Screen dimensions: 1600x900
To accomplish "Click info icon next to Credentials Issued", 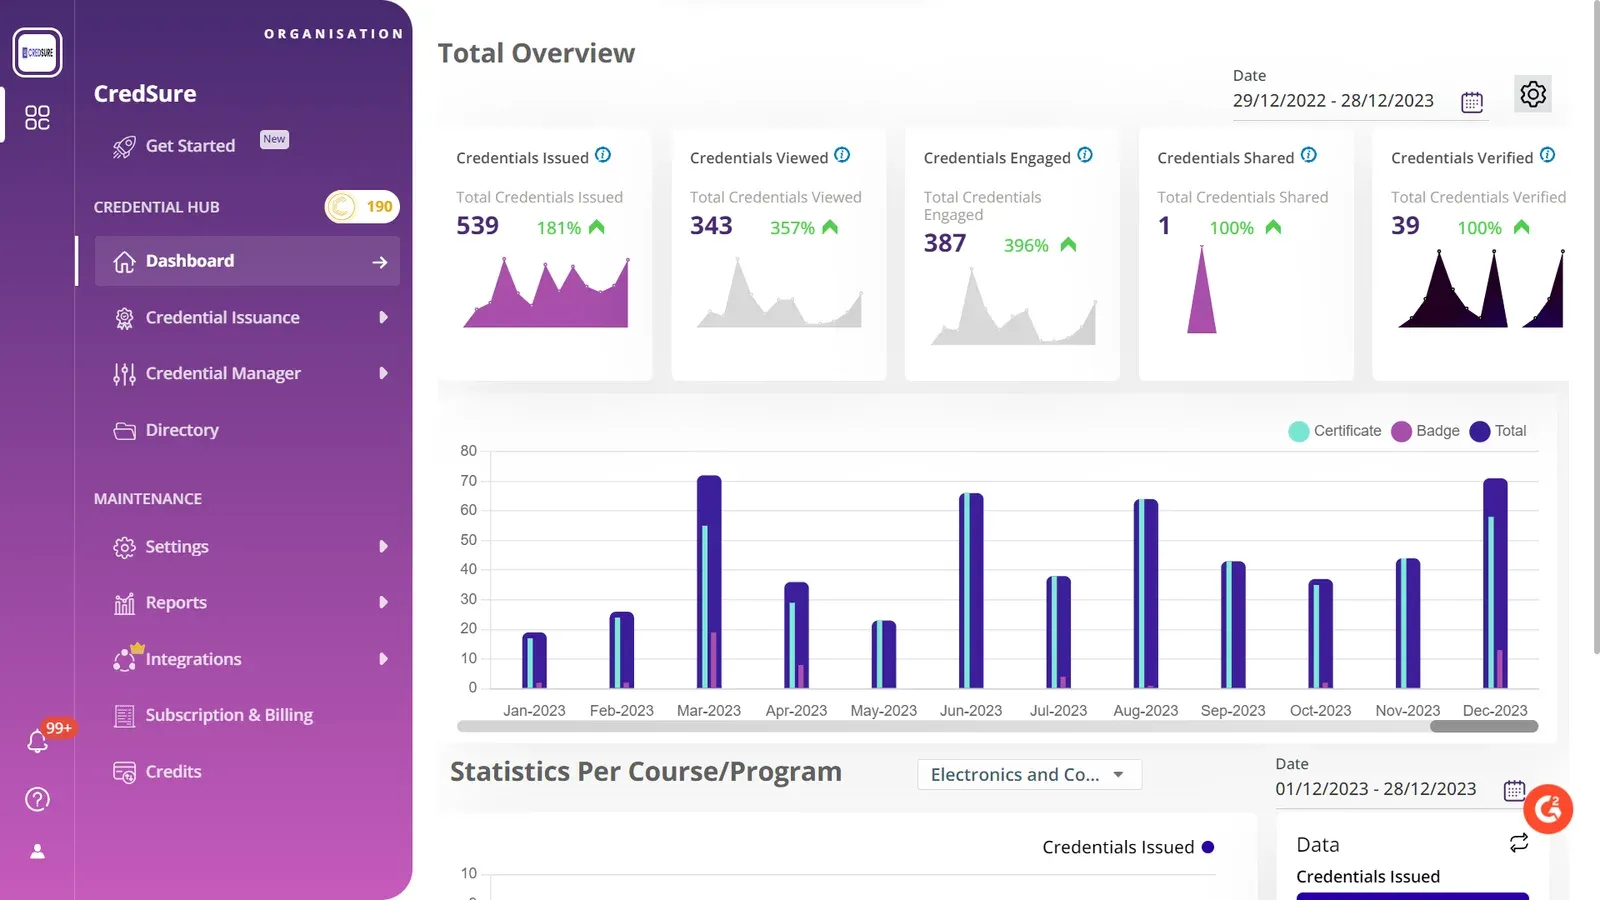I will coord(603,155).
